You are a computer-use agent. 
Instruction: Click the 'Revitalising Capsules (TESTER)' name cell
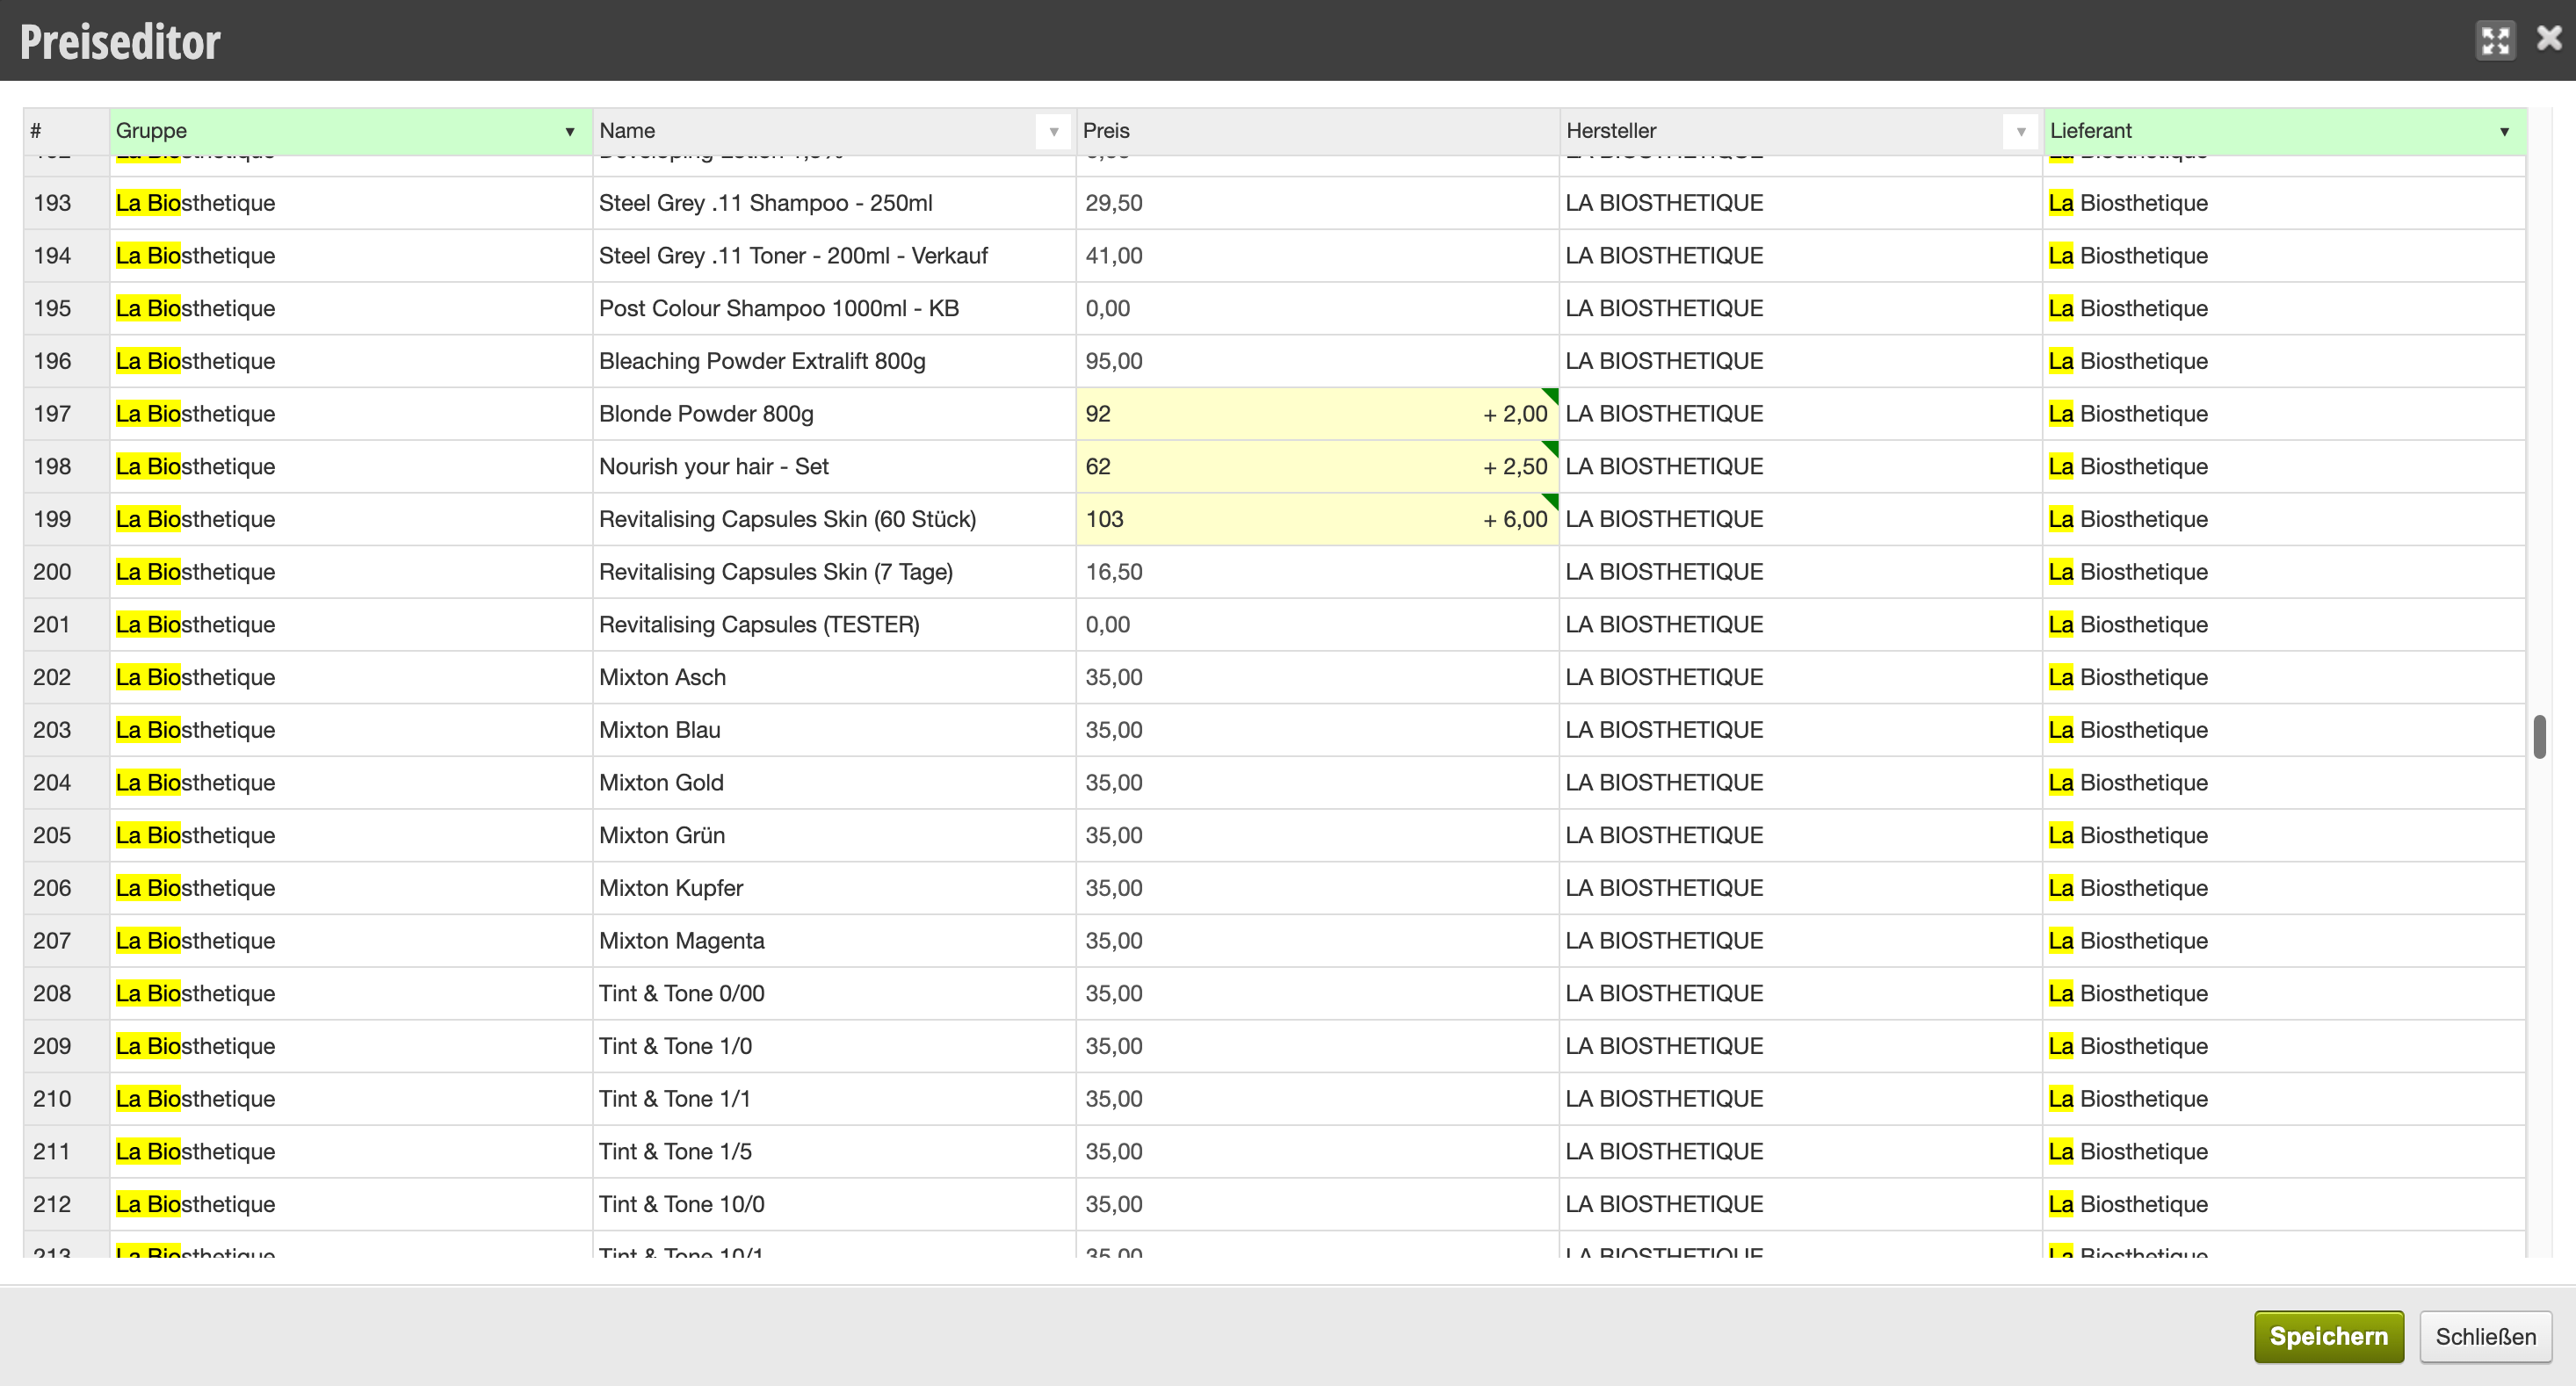click(834, 625)
